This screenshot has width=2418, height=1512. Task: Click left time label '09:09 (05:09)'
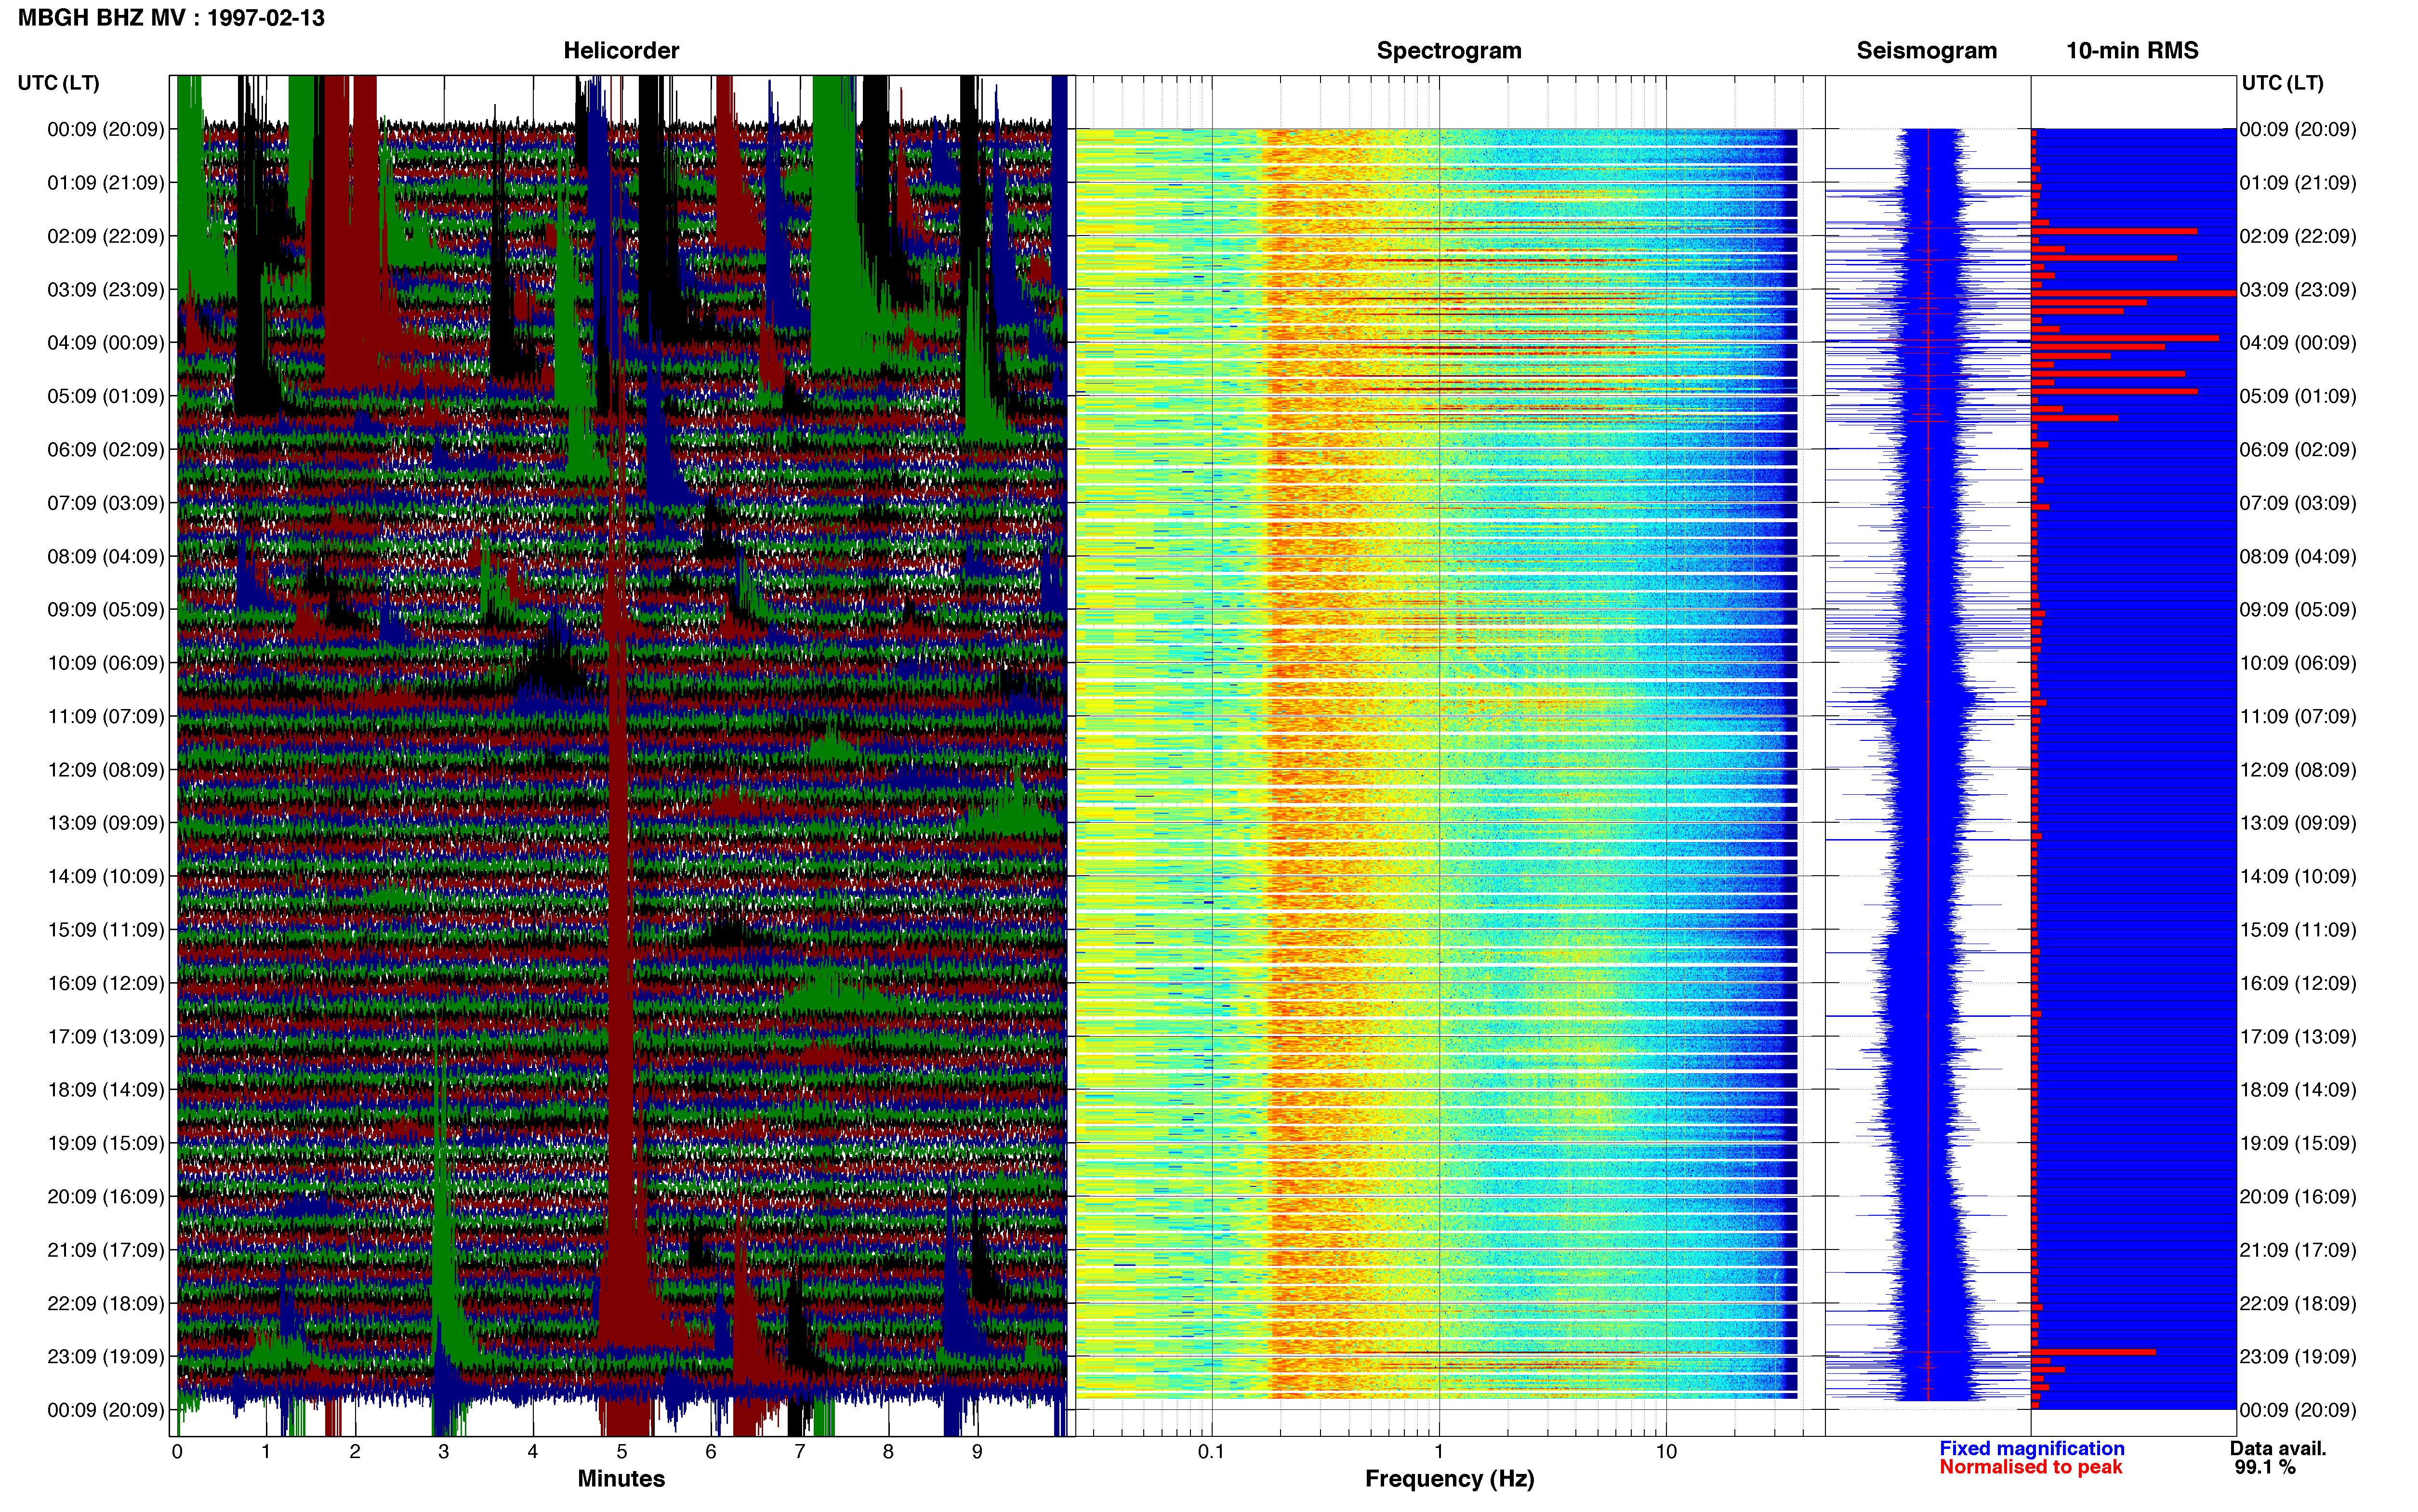pos(106,610)
